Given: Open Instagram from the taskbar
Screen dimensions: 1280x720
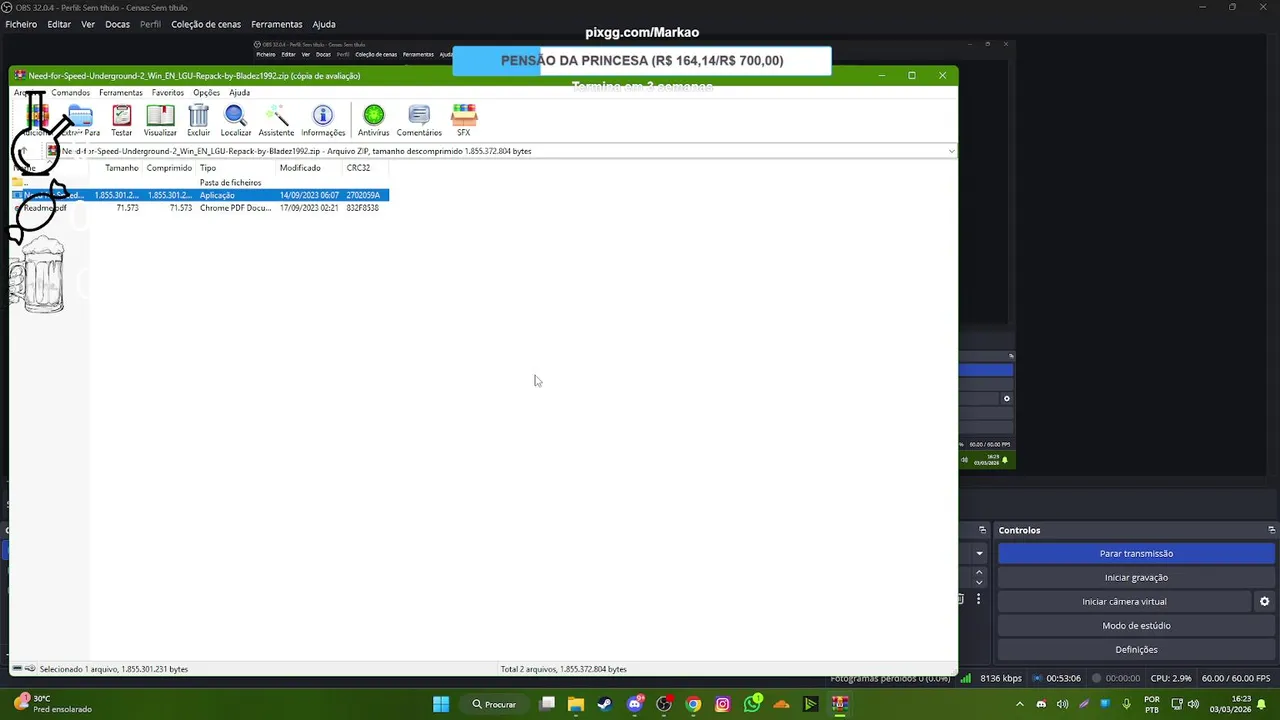Looking at the screenshot, I should [x=722, y=704].
